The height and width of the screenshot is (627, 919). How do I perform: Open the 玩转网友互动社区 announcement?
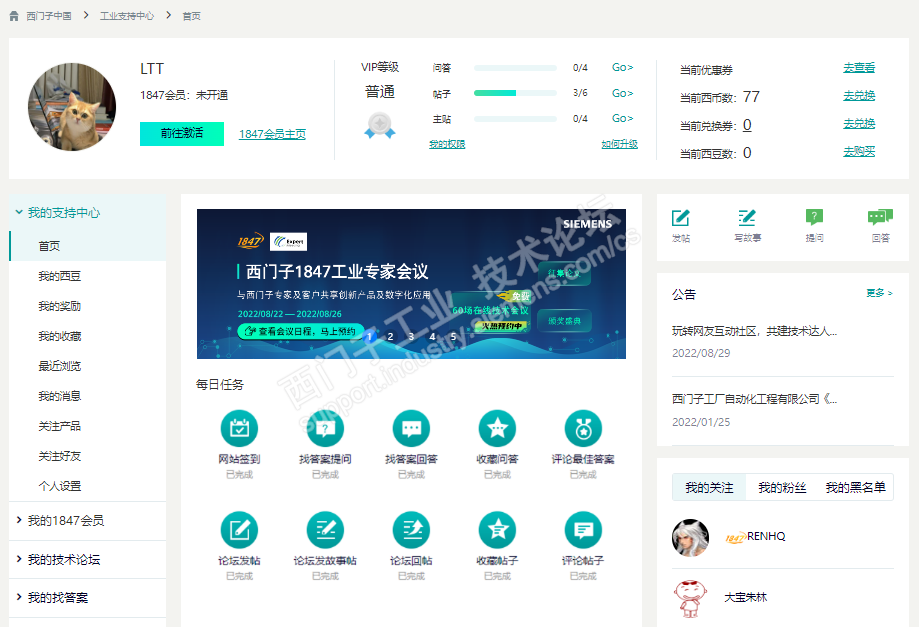pyautogui.click(x=754, y=332)
